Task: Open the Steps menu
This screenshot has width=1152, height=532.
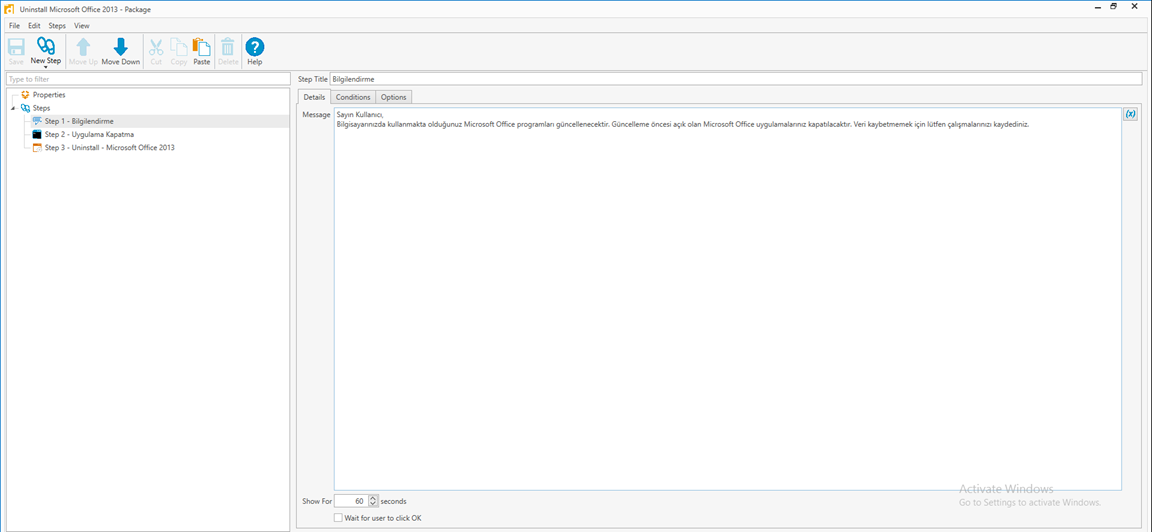Action: tap(57, 26)
